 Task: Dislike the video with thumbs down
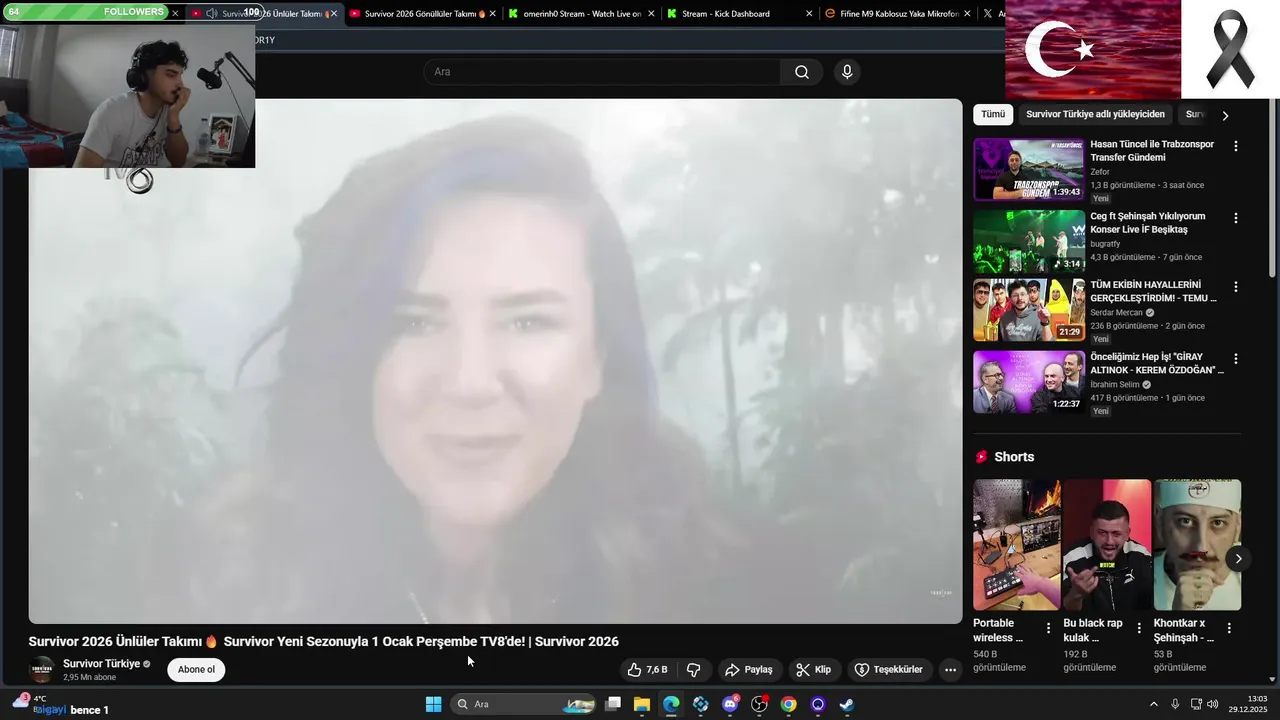(x=694, y=670)
